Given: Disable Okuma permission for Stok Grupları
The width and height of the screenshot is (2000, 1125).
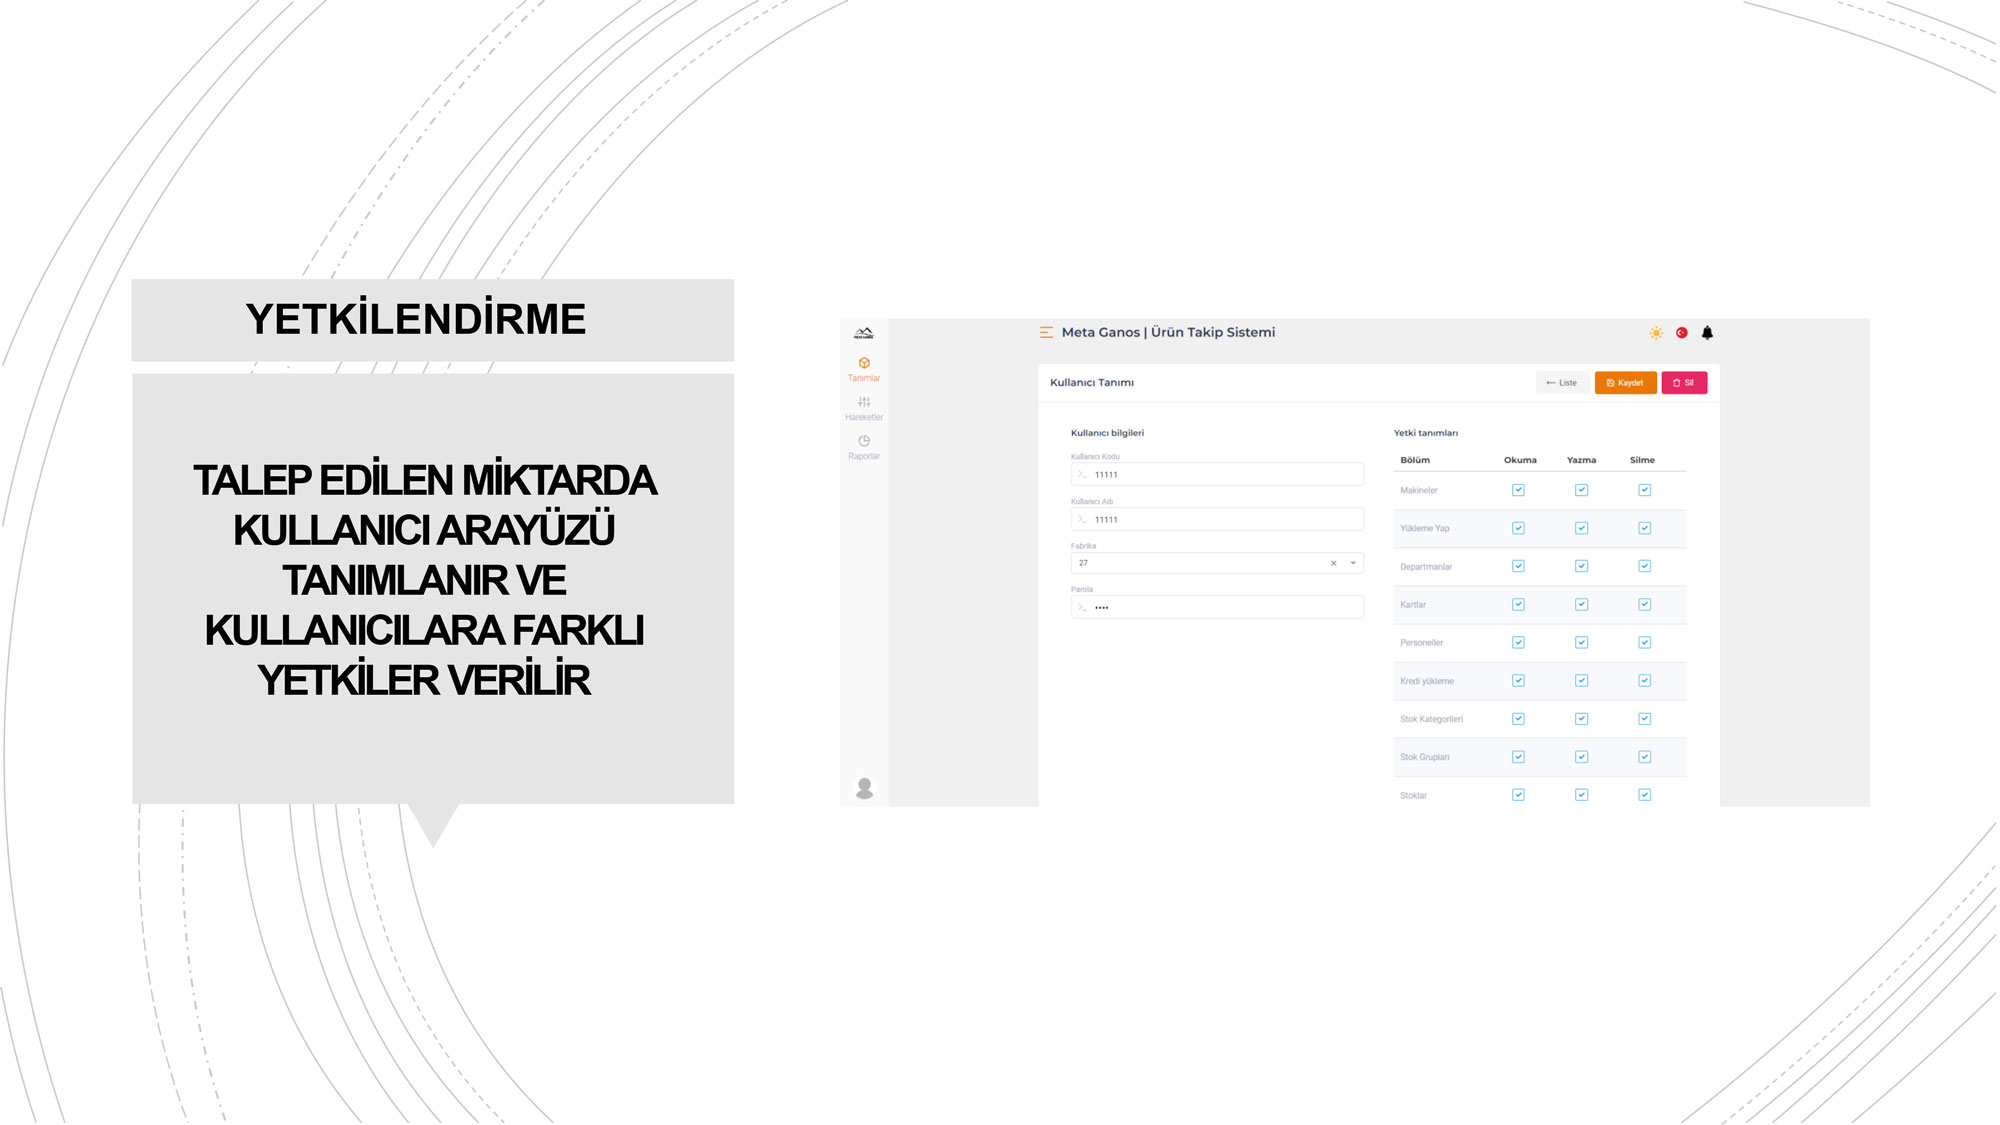Looking at the screenshot, I should (x=1518, y=757).
